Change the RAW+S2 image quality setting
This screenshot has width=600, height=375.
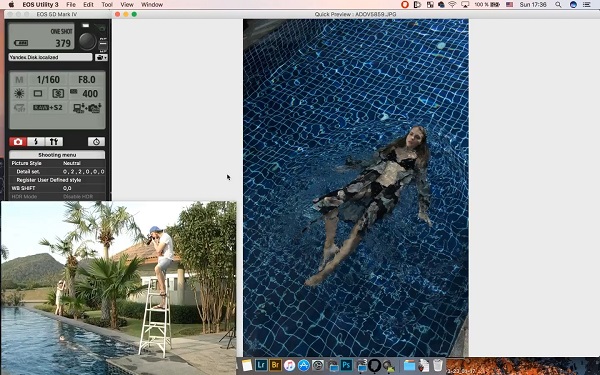coord(48,108)
